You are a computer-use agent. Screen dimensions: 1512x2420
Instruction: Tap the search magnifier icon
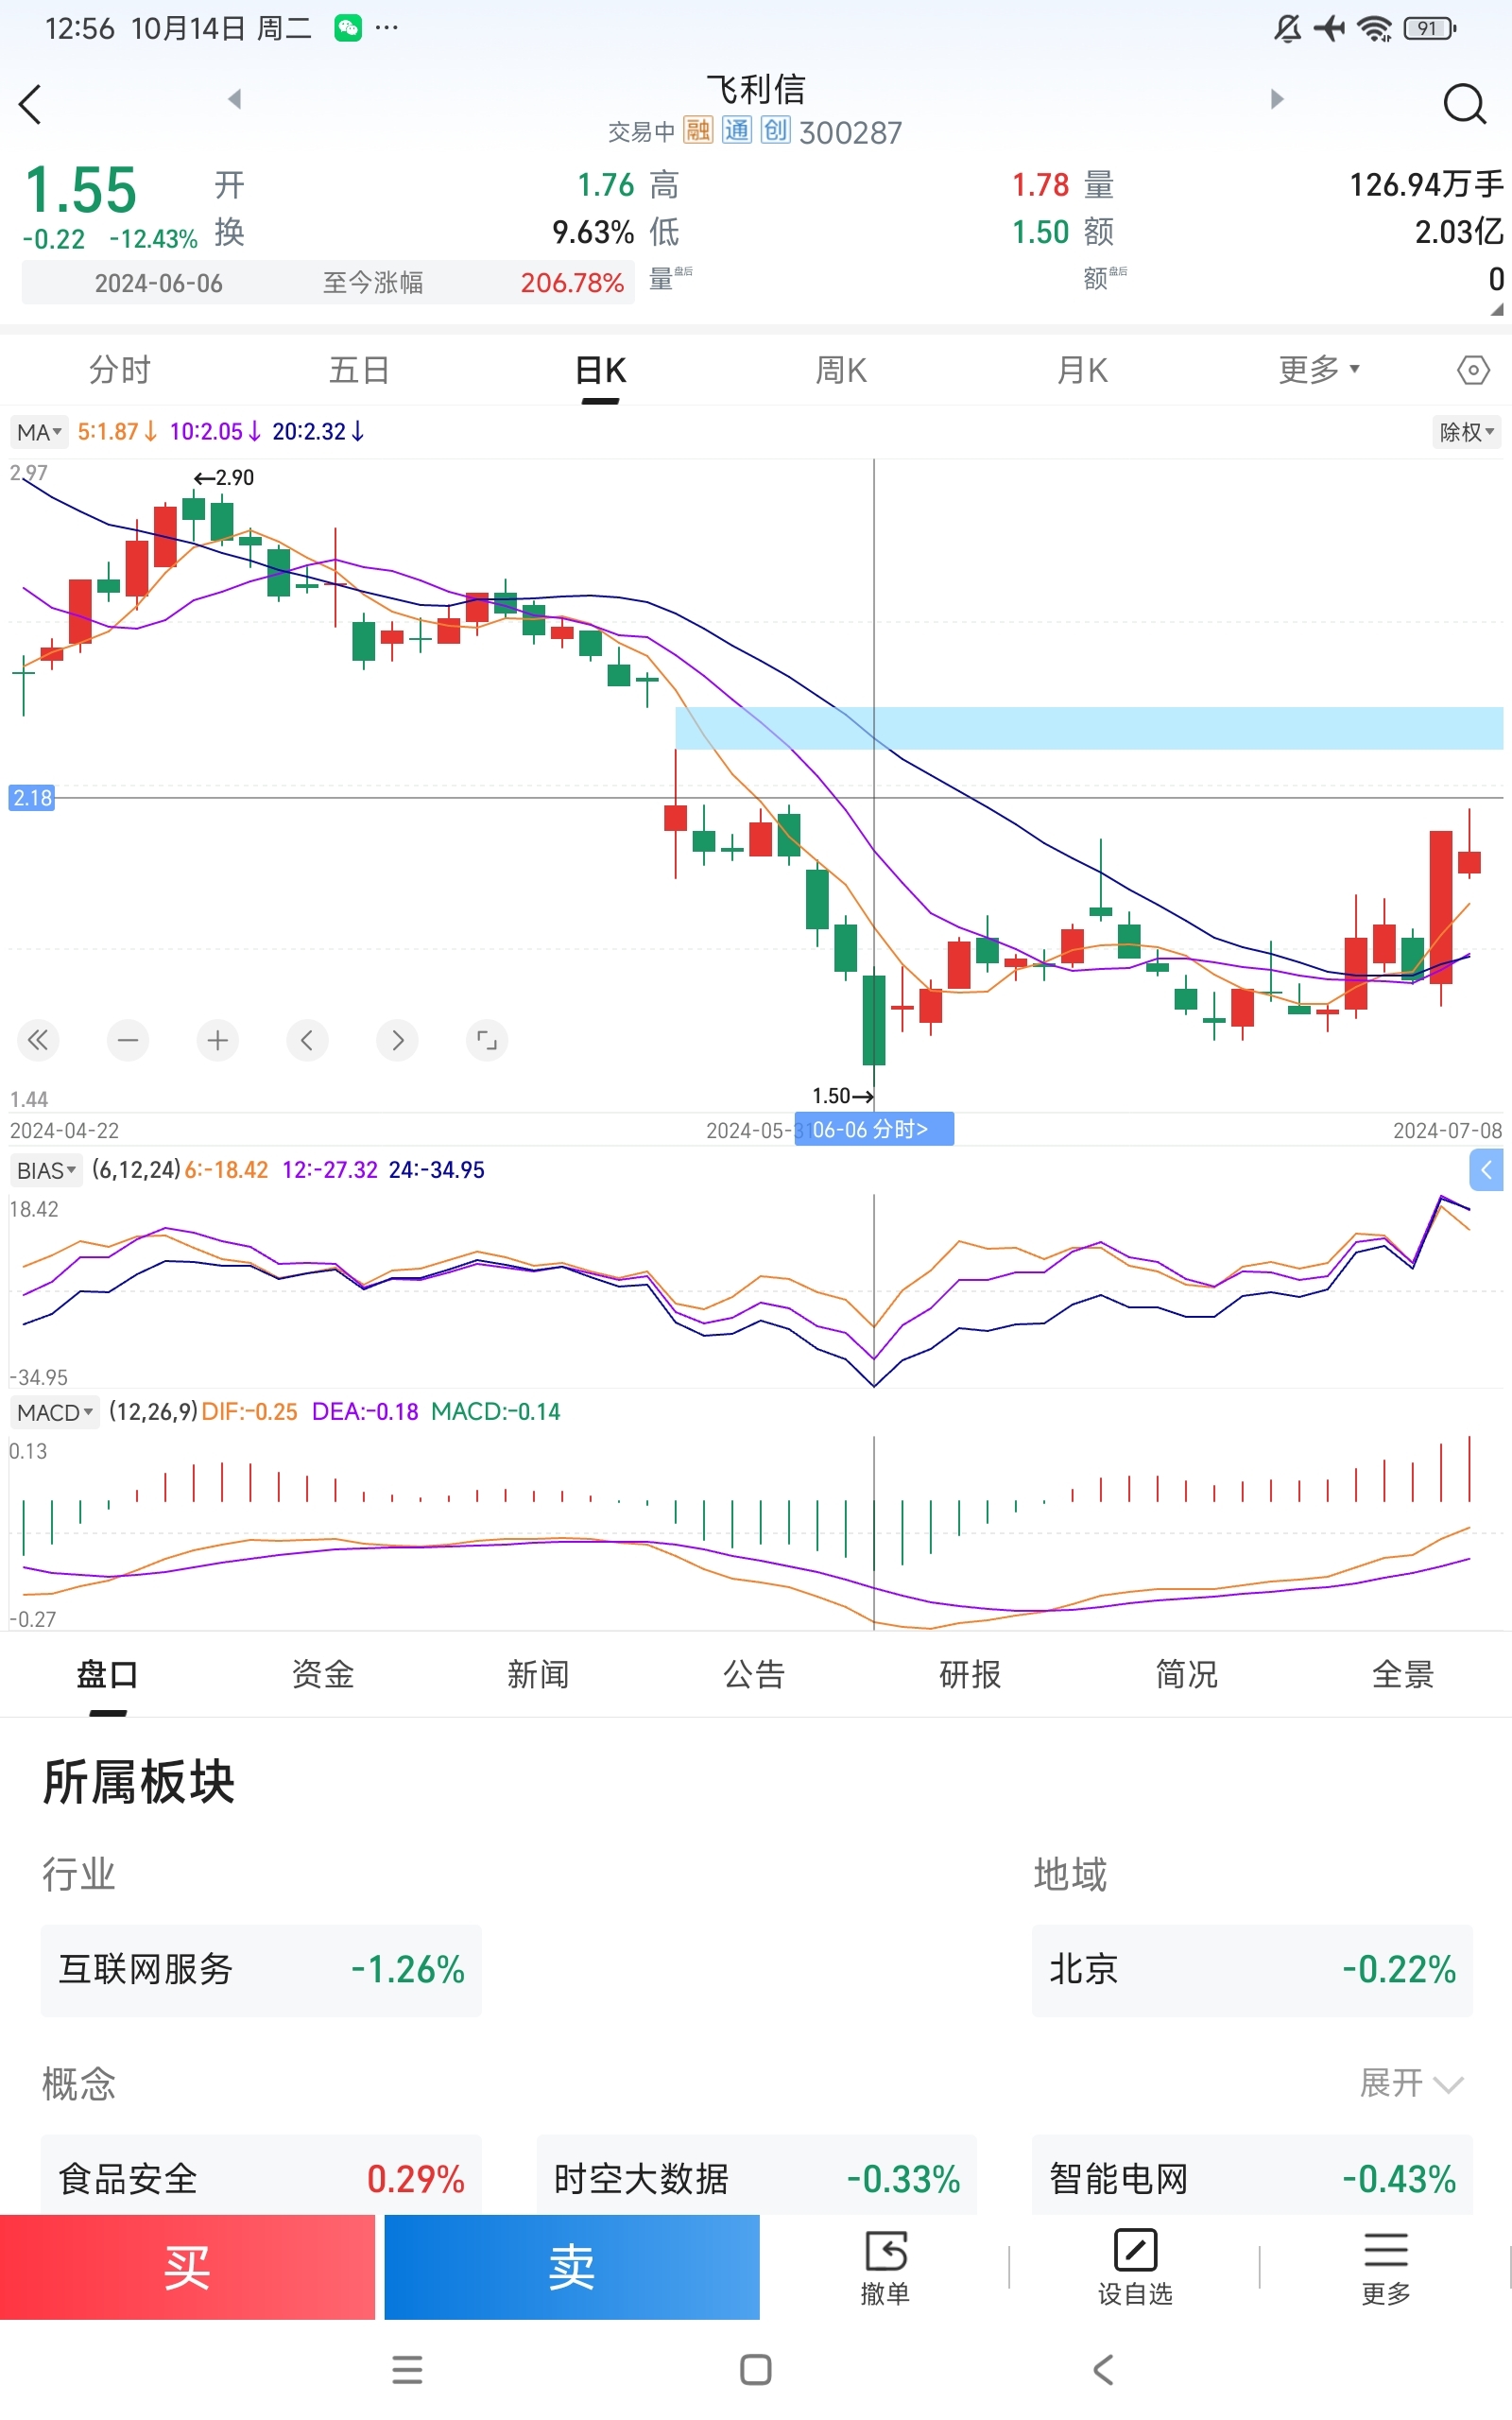click(1464, 103)
